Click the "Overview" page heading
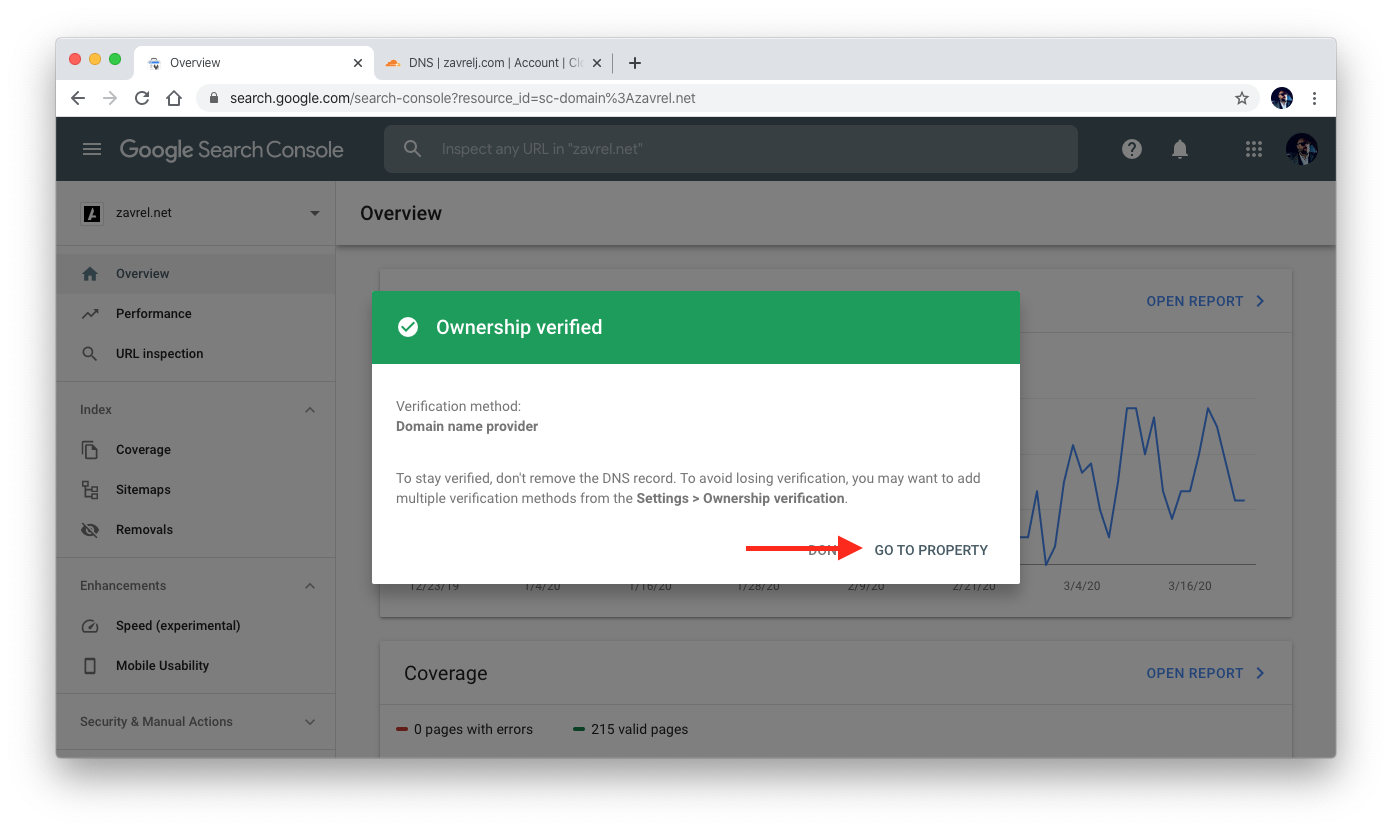 click(401, 213)
